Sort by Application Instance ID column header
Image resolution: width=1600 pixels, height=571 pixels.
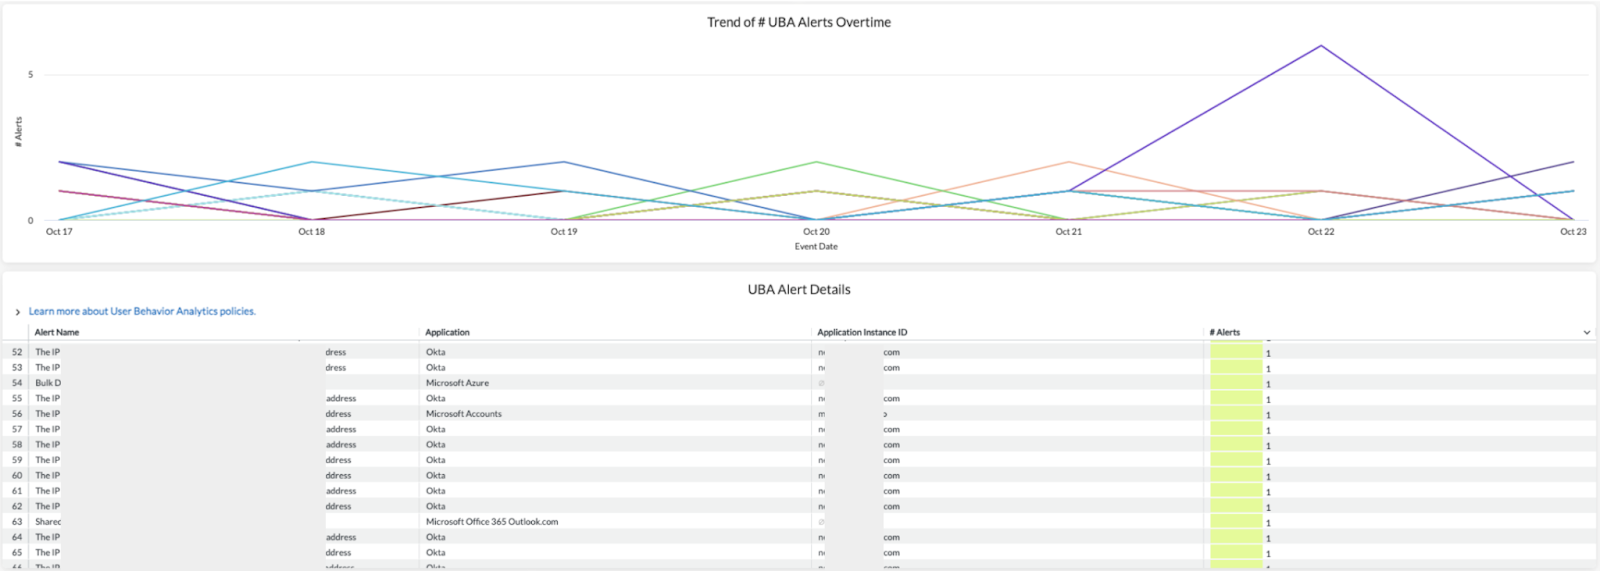[862, 332]
